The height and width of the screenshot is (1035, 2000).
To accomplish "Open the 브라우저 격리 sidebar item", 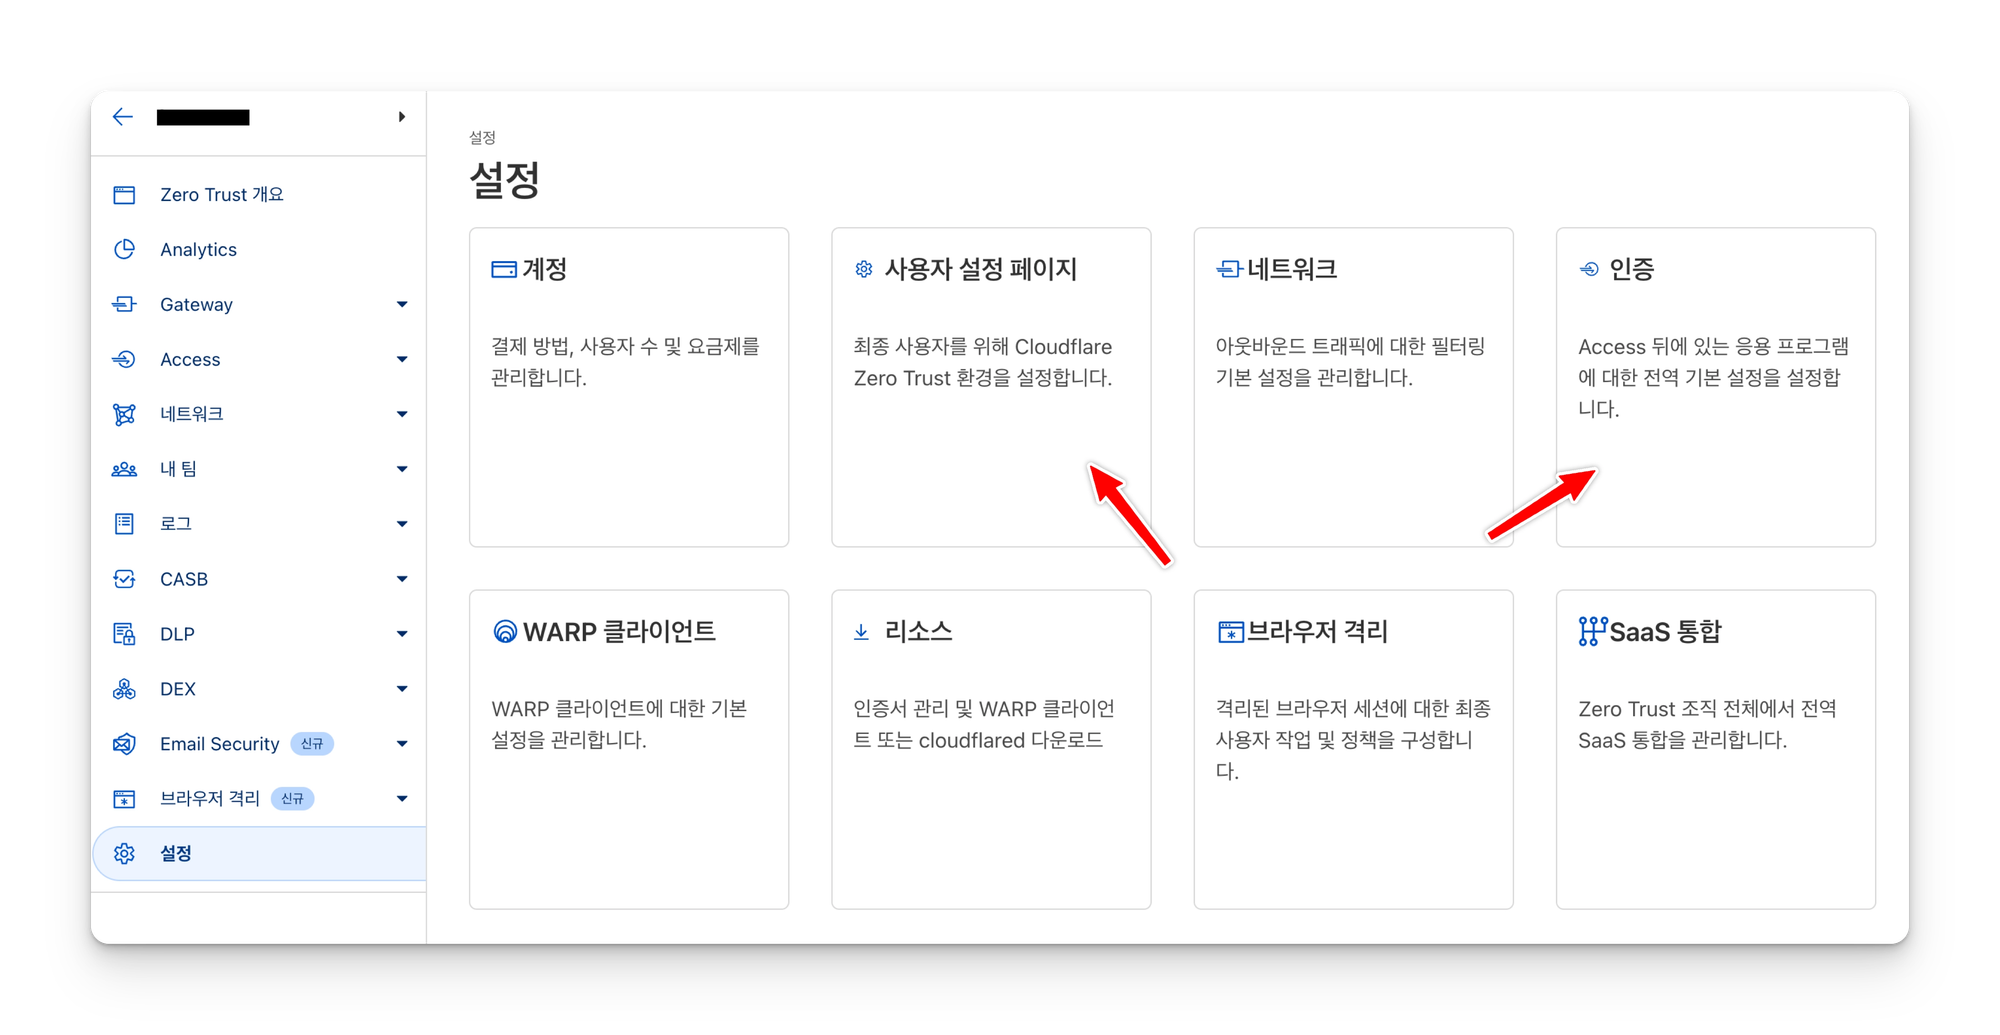I will 210,799.
